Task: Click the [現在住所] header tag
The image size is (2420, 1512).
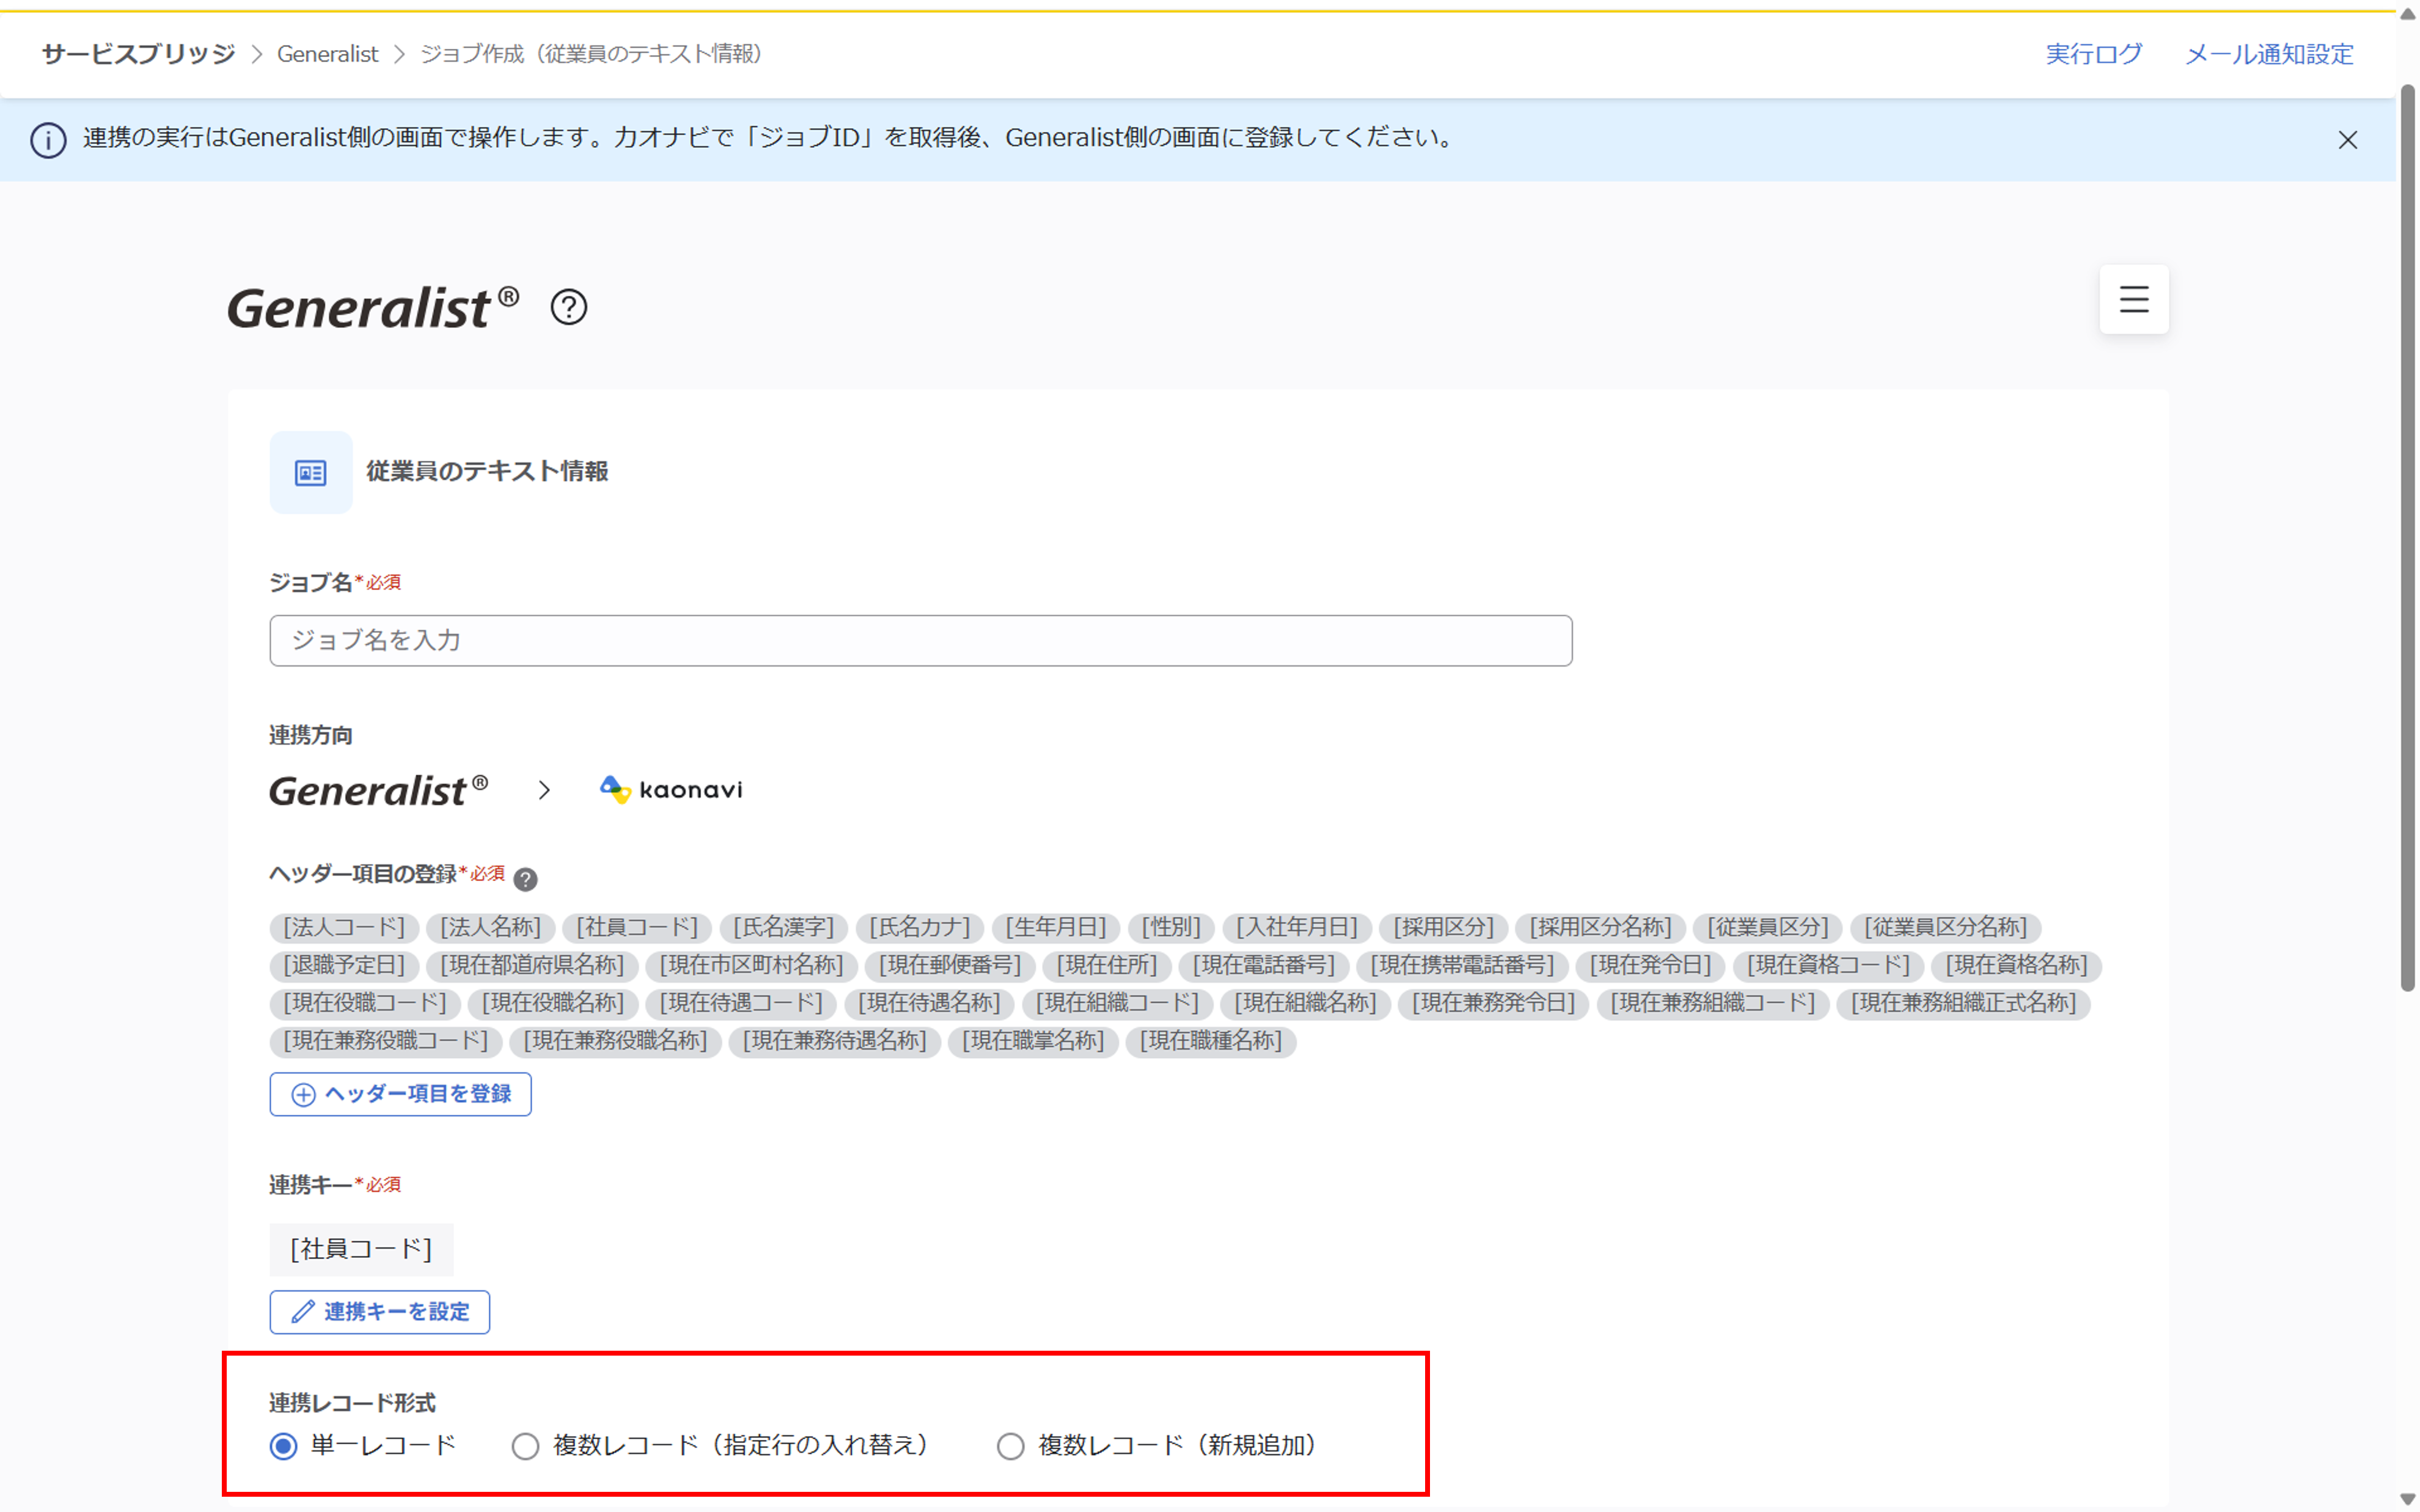Action: [1107, 965]
